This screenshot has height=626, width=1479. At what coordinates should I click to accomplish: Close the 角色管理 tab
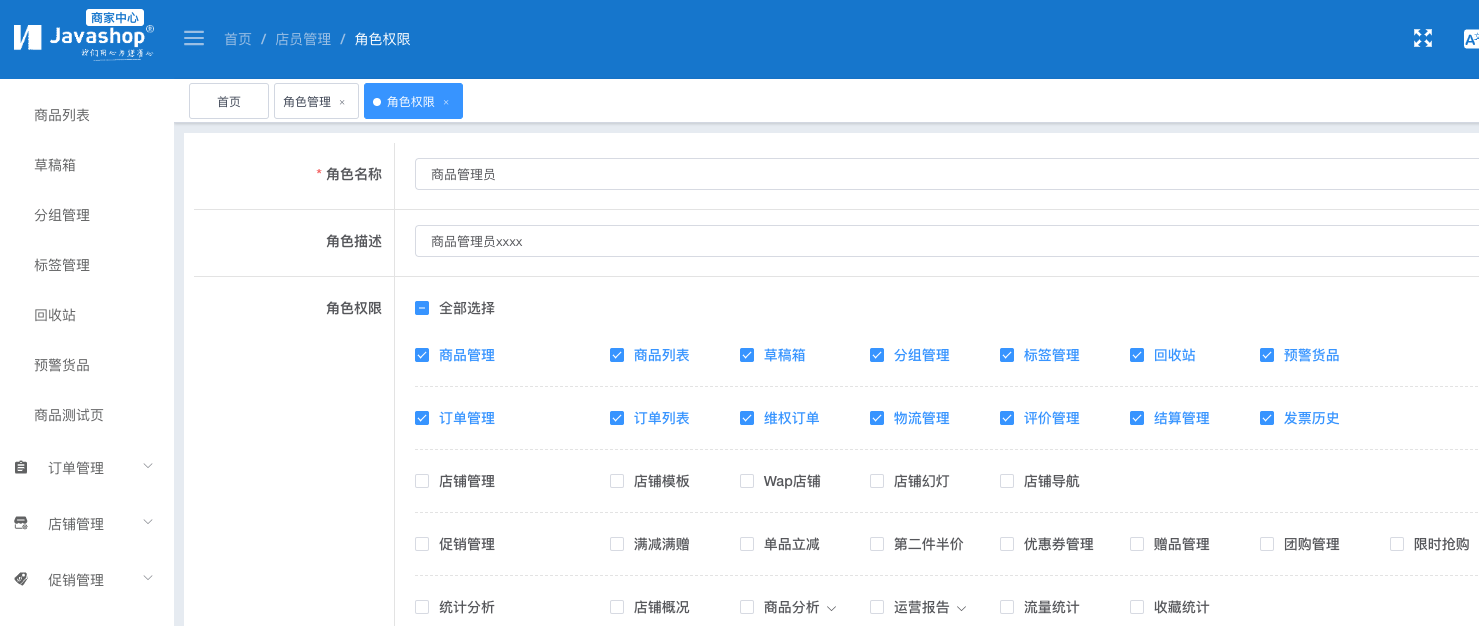pos(342,102)
